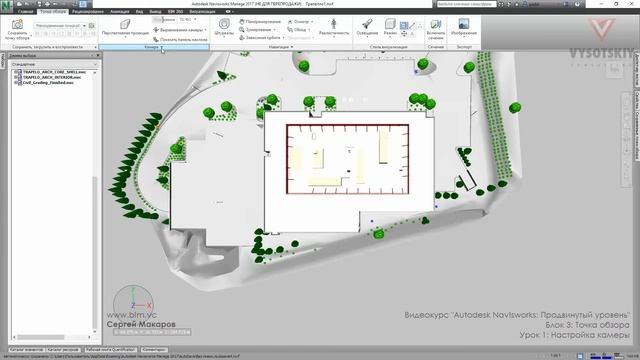Open the Align Camera dropdown arrow
Screen dimensions: 640x360
(205, 30)
